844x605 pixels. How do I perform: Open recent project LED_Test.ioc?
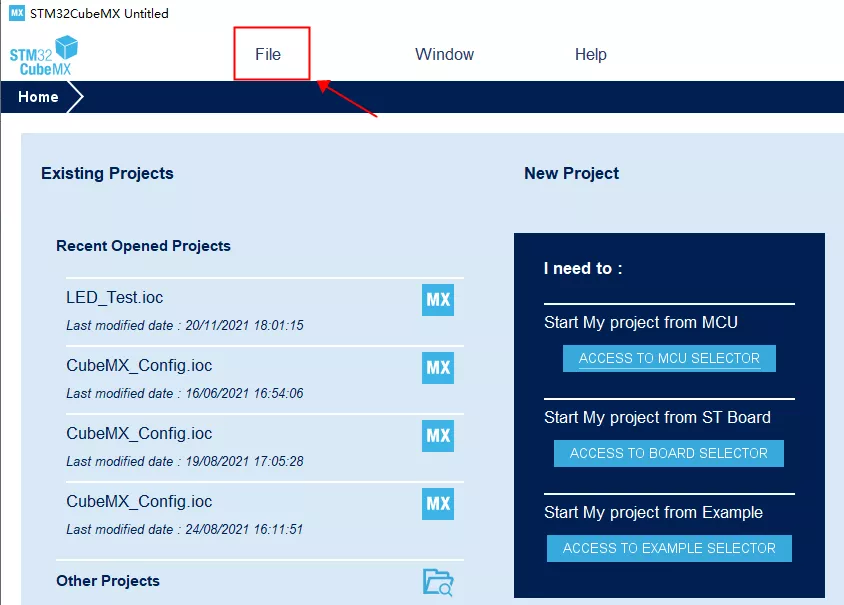(115, 298)
